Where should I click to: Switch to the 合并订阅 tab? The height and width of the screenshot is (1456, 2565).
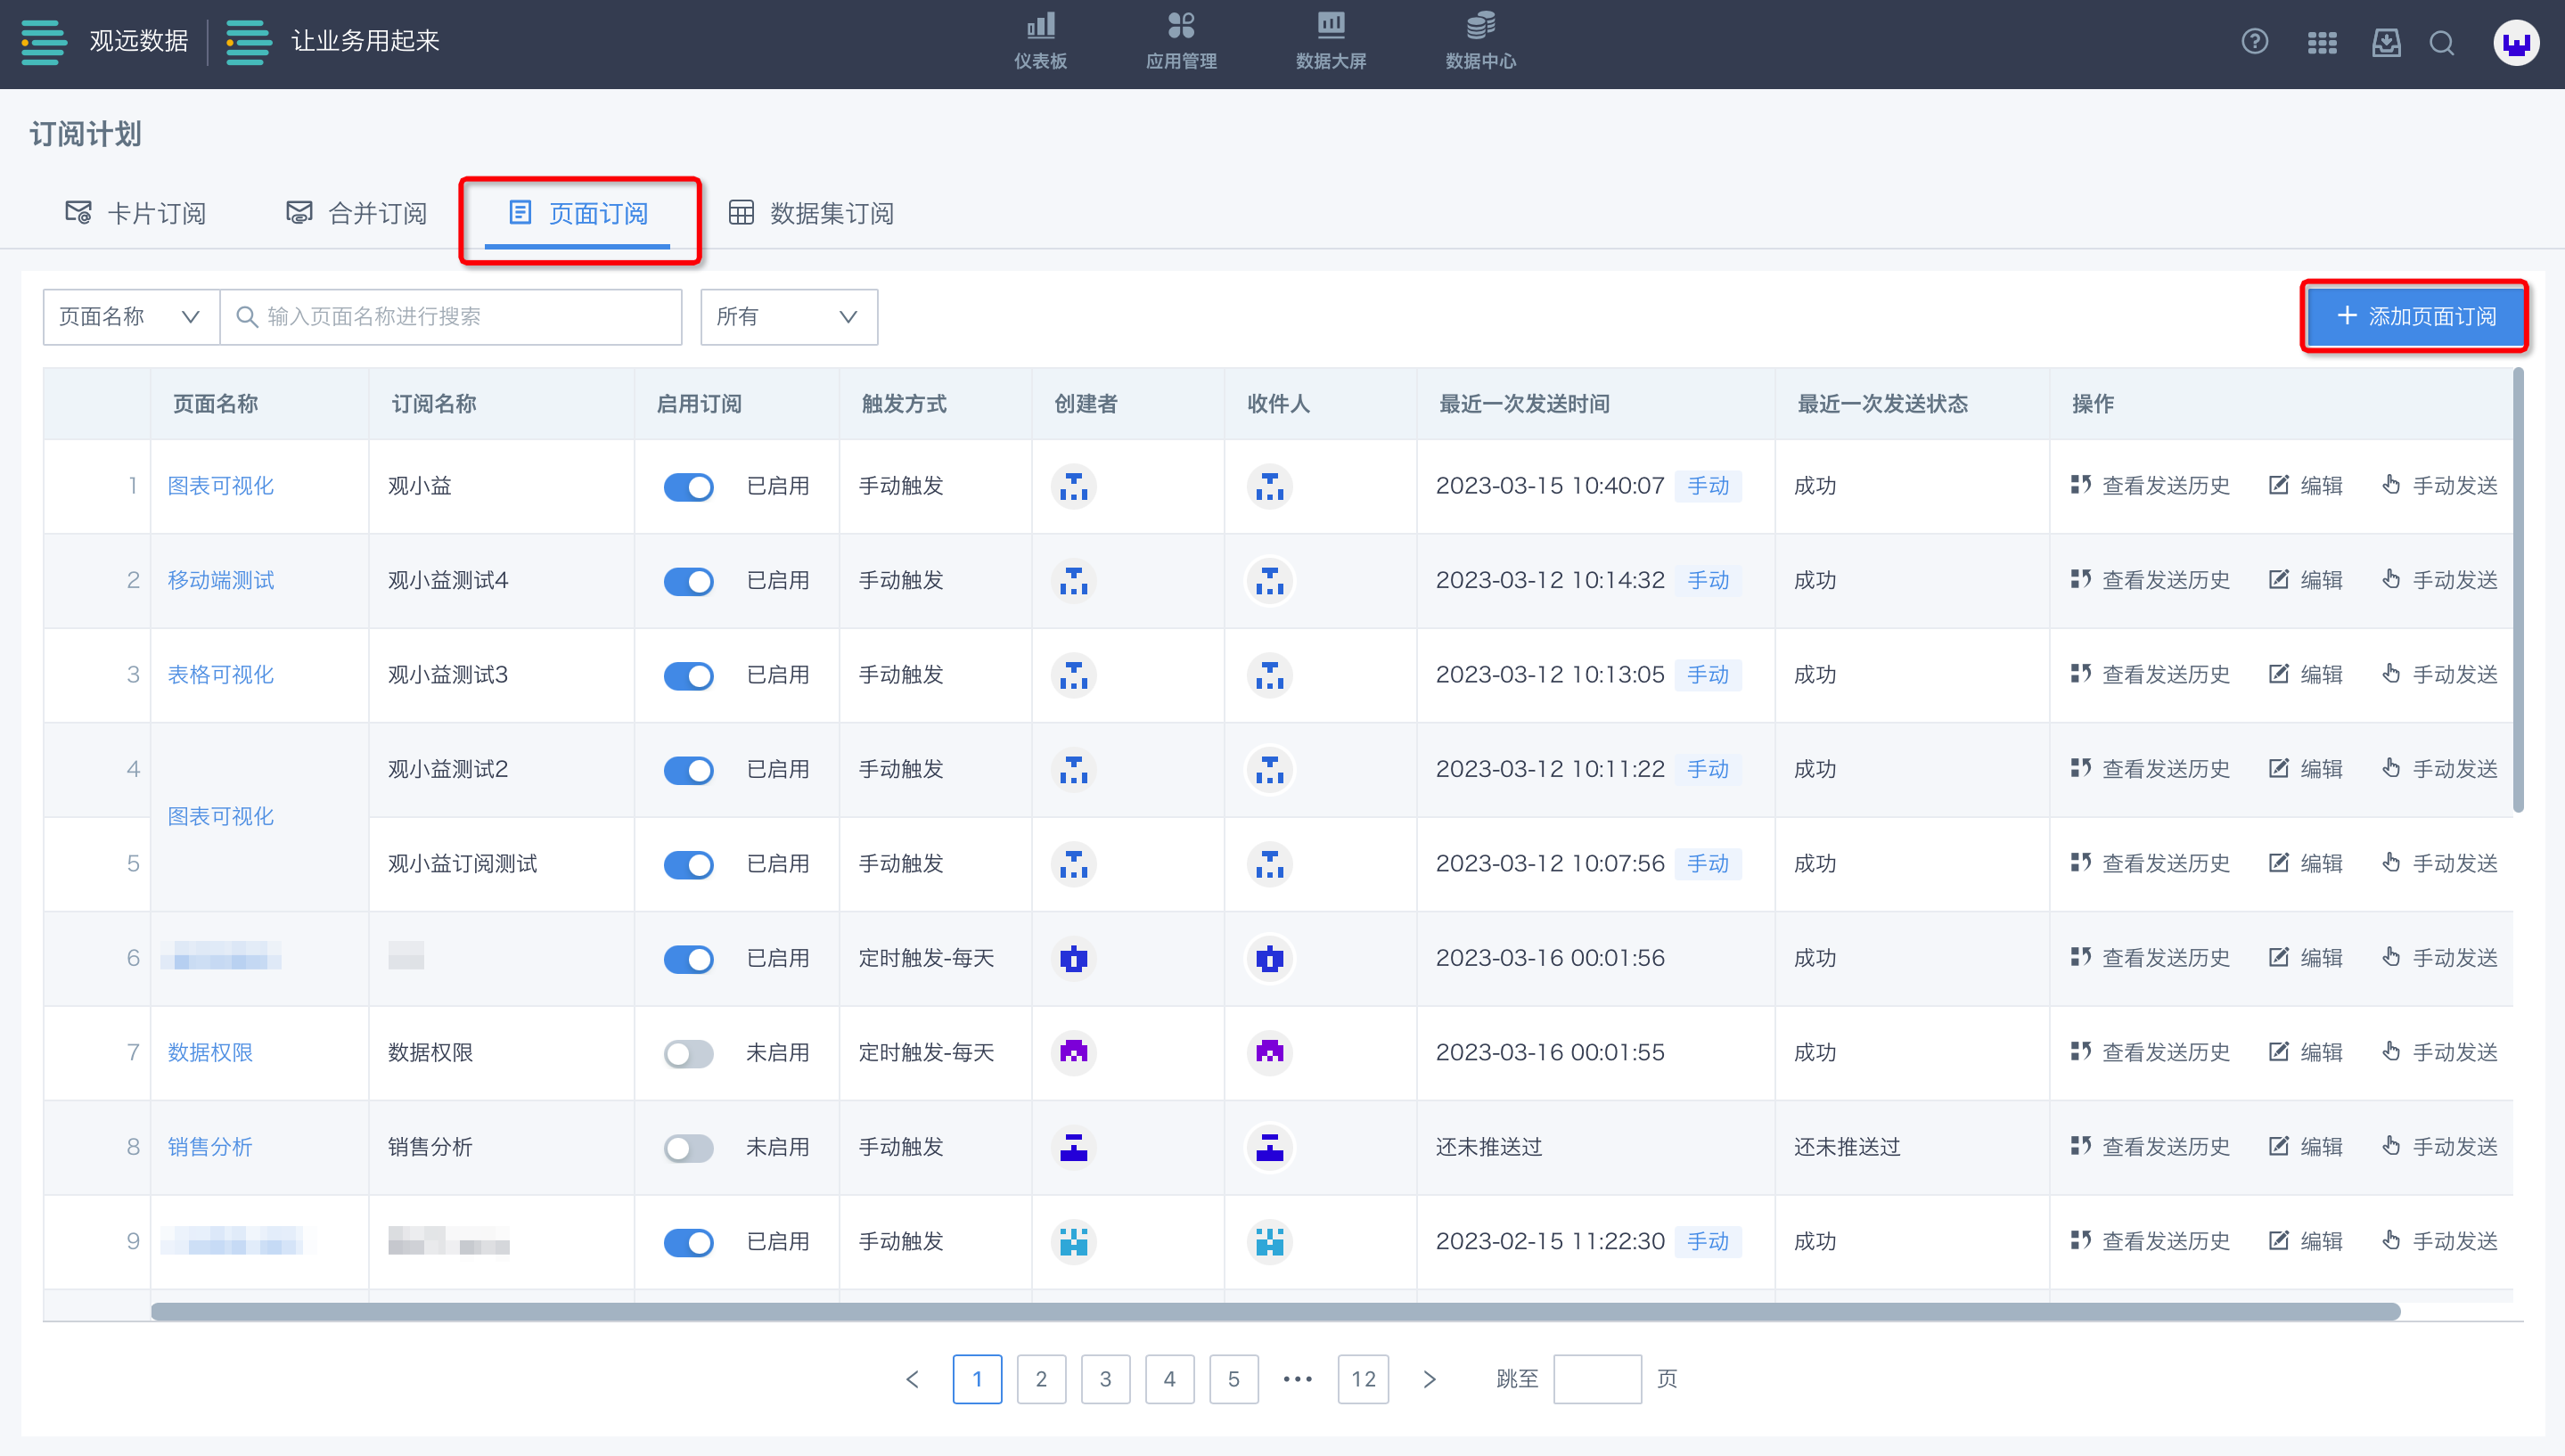356,213
